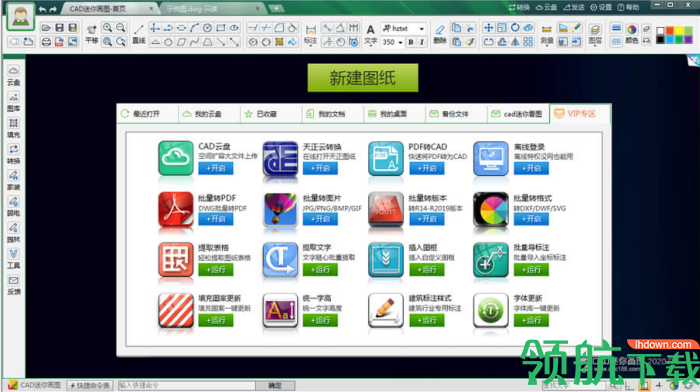Viewport: 700px width, 392px height.
Task: Select the purple color swatch
Action: pos(687,39)
